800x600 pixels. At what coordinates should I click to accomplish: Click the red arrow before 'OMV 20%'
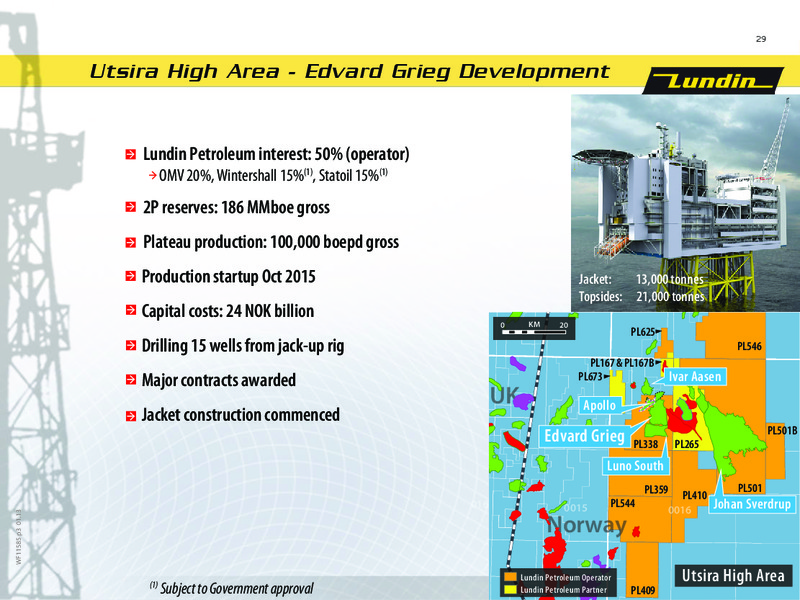[x=153, y=176]
